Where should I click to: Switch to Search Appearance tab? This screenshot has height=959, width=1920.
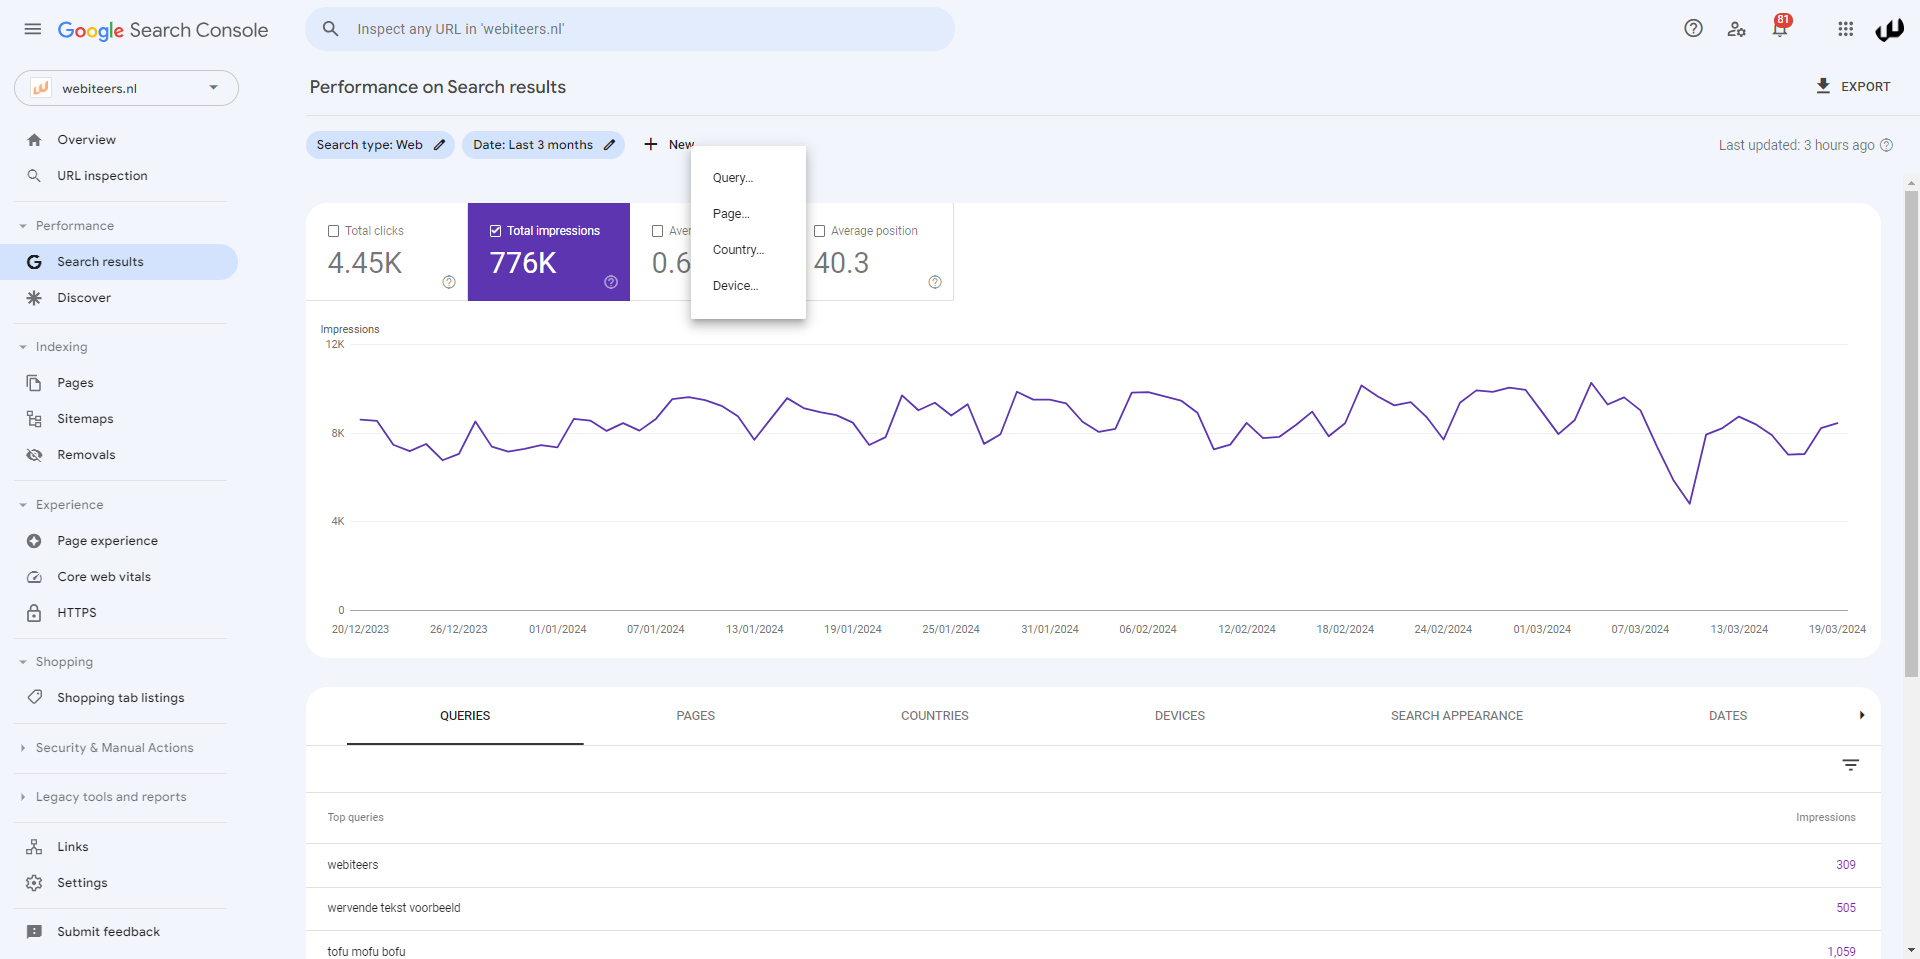click(x=1457, y=716)
